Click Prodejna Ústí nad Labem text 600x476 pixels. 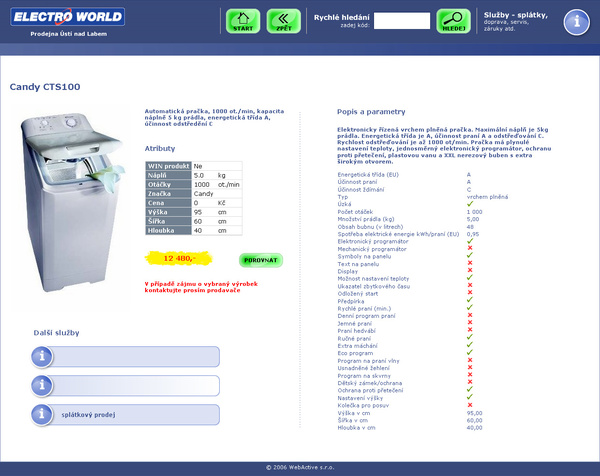pos(69,34)
